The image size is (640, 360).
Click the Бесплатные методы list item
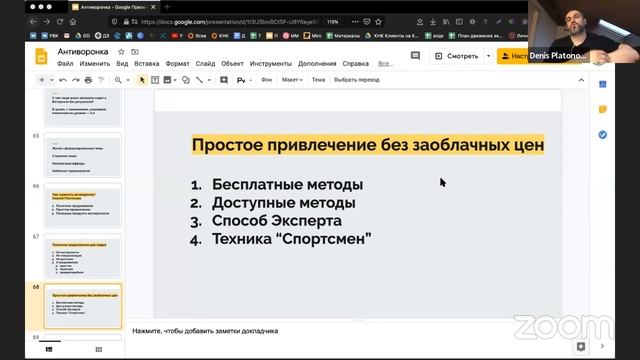[x=287, y=184]
